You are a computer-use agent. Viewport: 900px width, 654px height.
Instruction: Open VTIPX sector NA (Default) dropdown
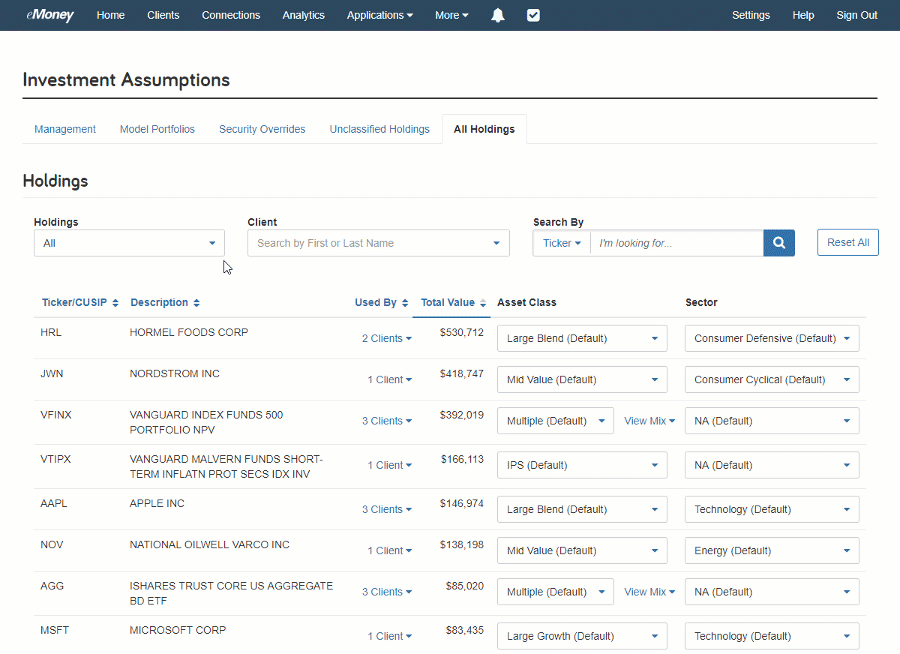click(772, 466)
